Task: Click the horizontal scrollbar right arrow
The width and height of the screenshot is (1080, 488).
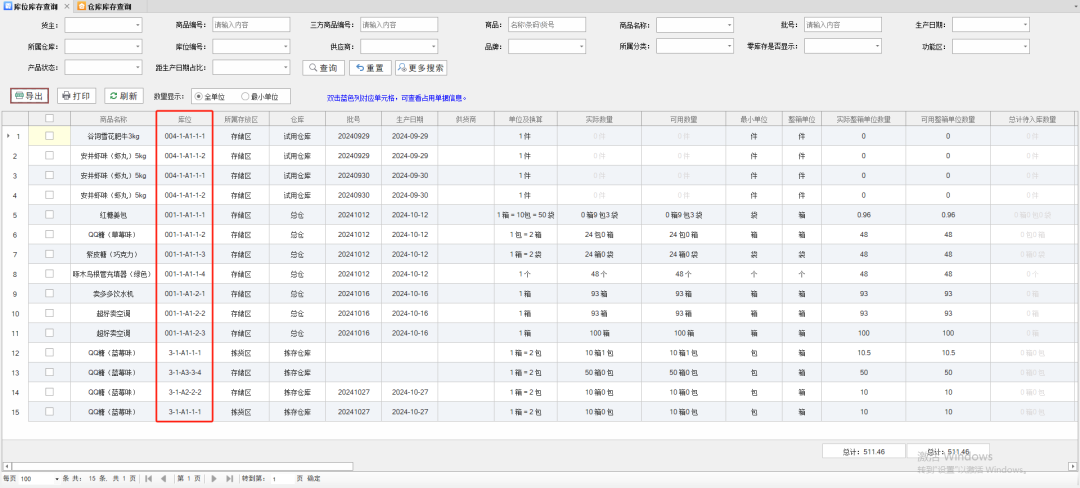Action: (1072, 467)
